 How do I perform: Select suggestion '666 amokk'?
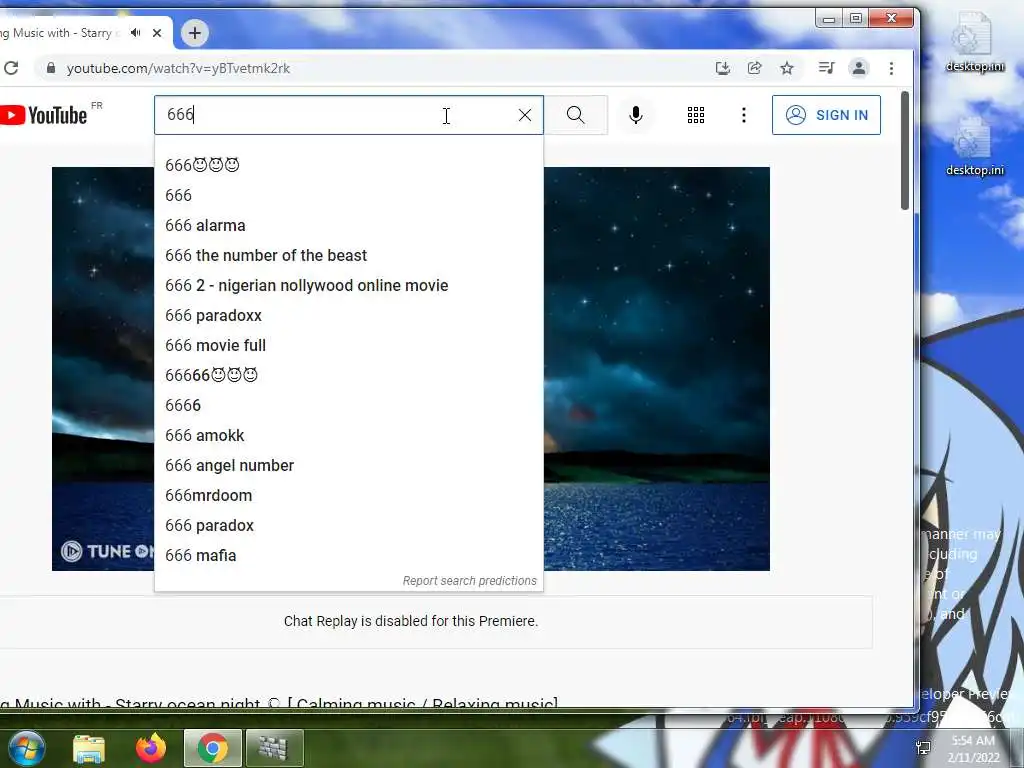pyautogui.click(x=349, y=436)
